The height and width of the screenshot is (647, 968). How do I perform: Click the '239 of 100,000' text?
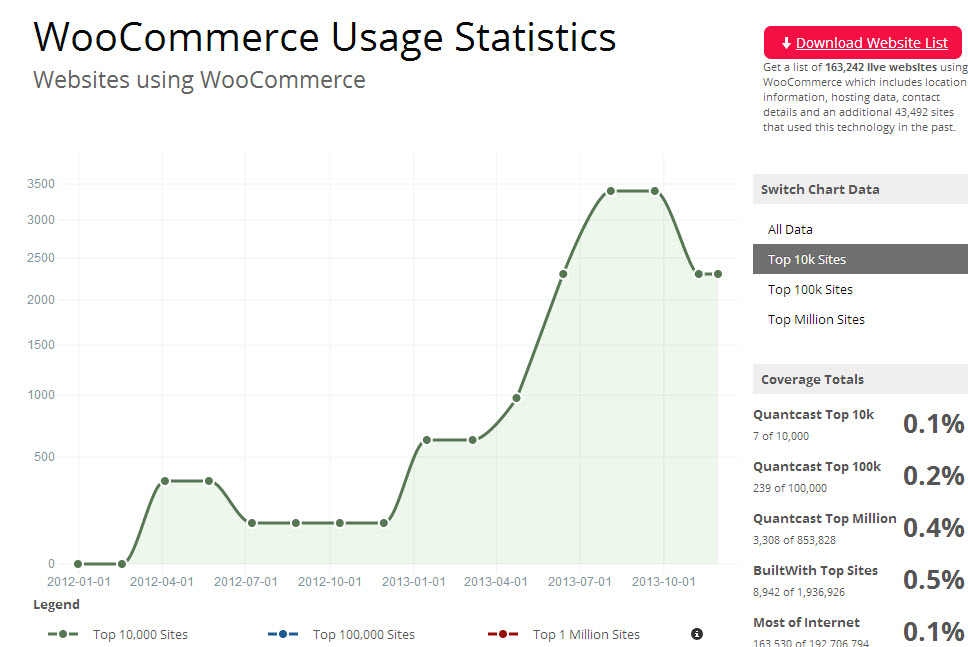pos(790,488)
